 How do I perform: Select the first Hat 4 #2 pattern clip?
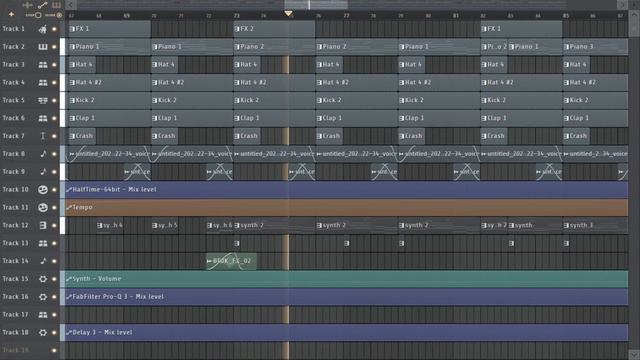[x=109, y=82]
